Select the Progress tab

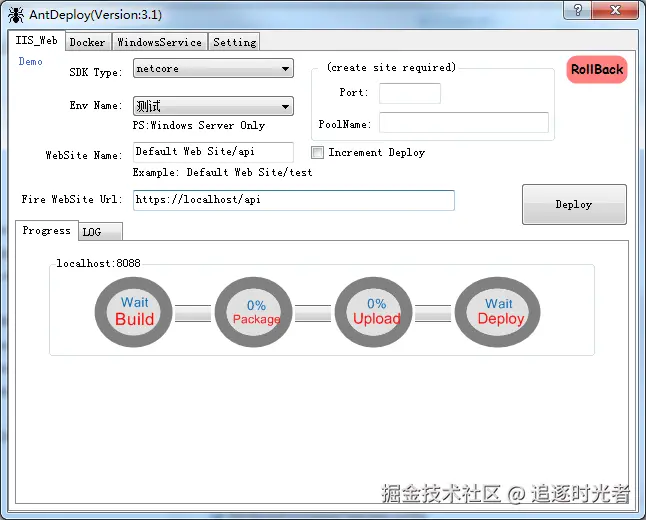(47, 230)
